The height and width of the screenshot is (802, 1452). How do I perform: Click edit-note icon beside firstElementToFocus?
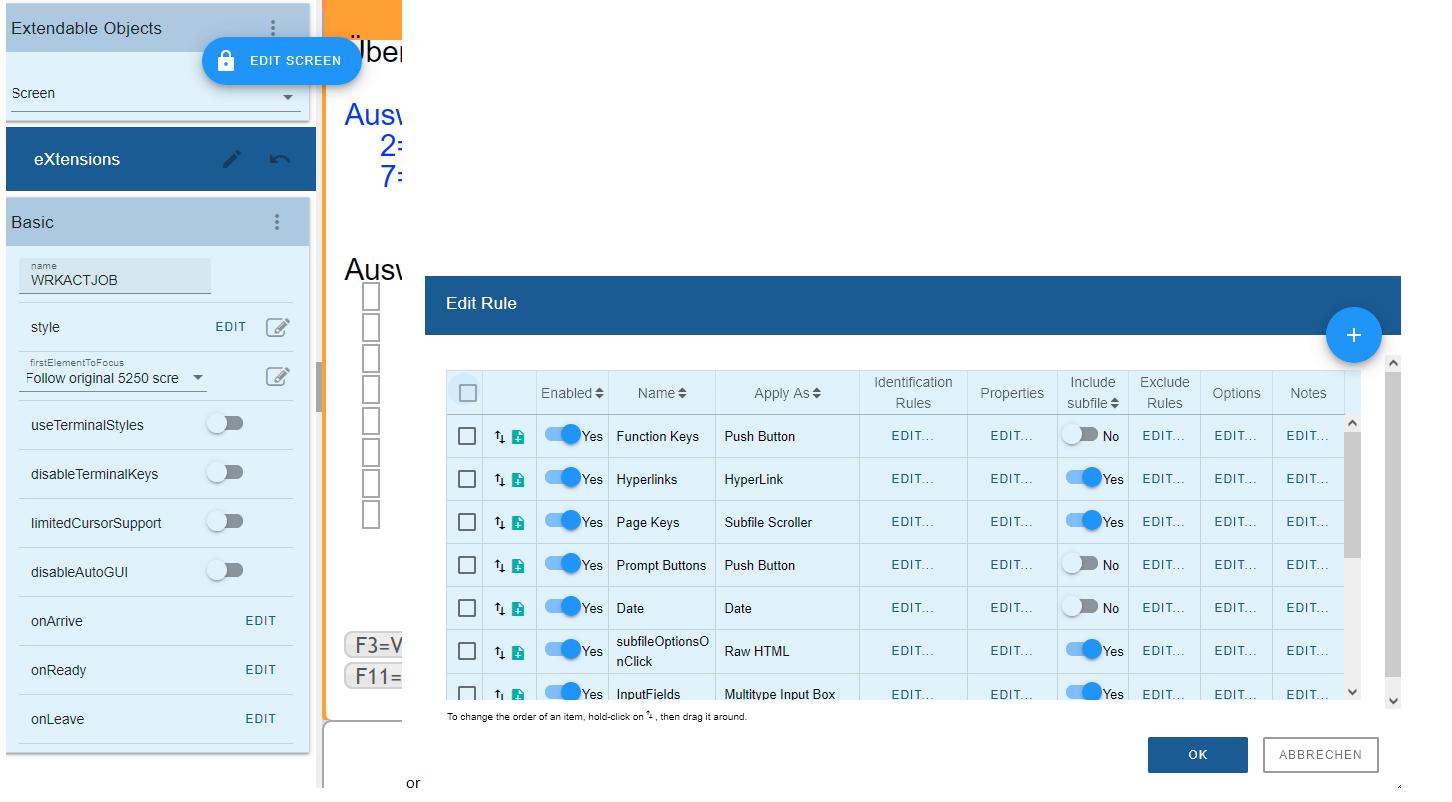coord(277,376)
